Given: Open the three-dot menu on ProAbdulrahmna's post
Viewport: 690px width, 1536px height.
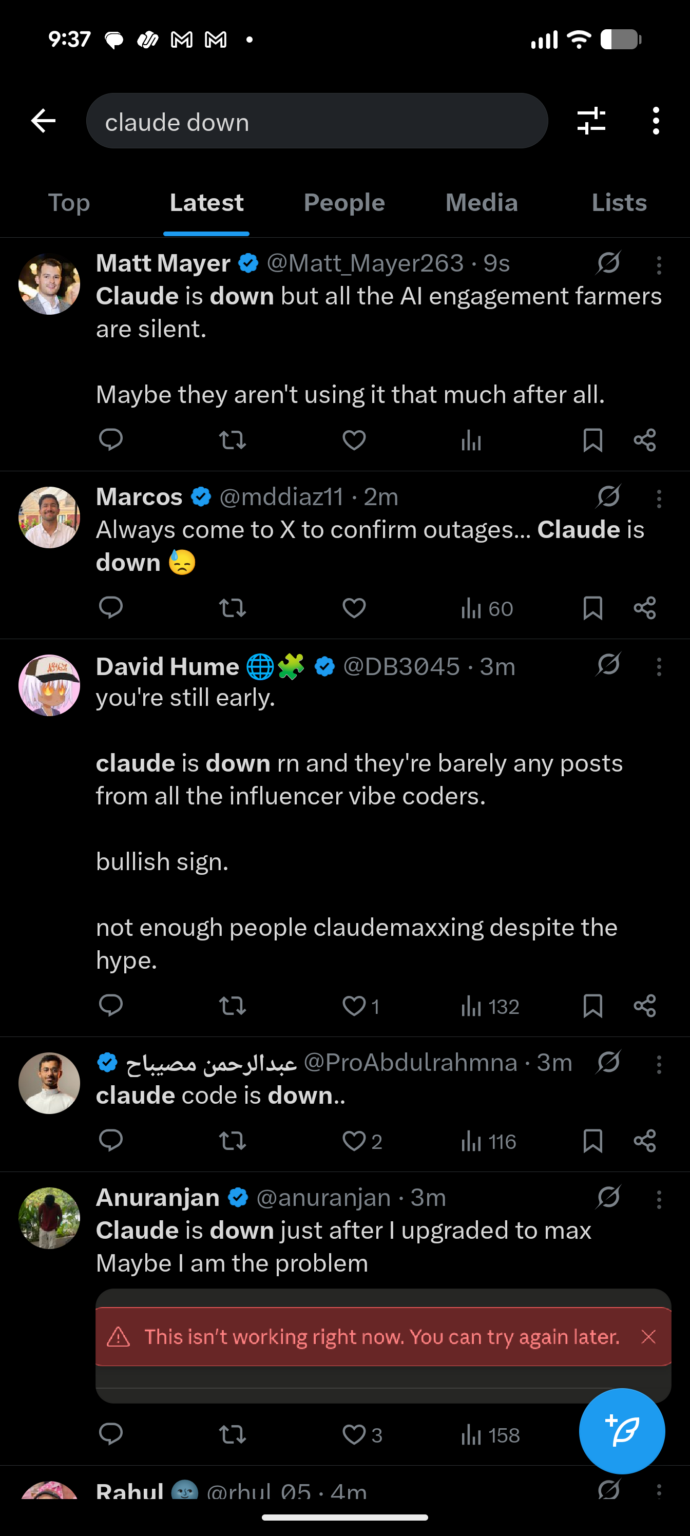Looking at the screenshot, I should pyautogui.click(x=658, y=1063).
